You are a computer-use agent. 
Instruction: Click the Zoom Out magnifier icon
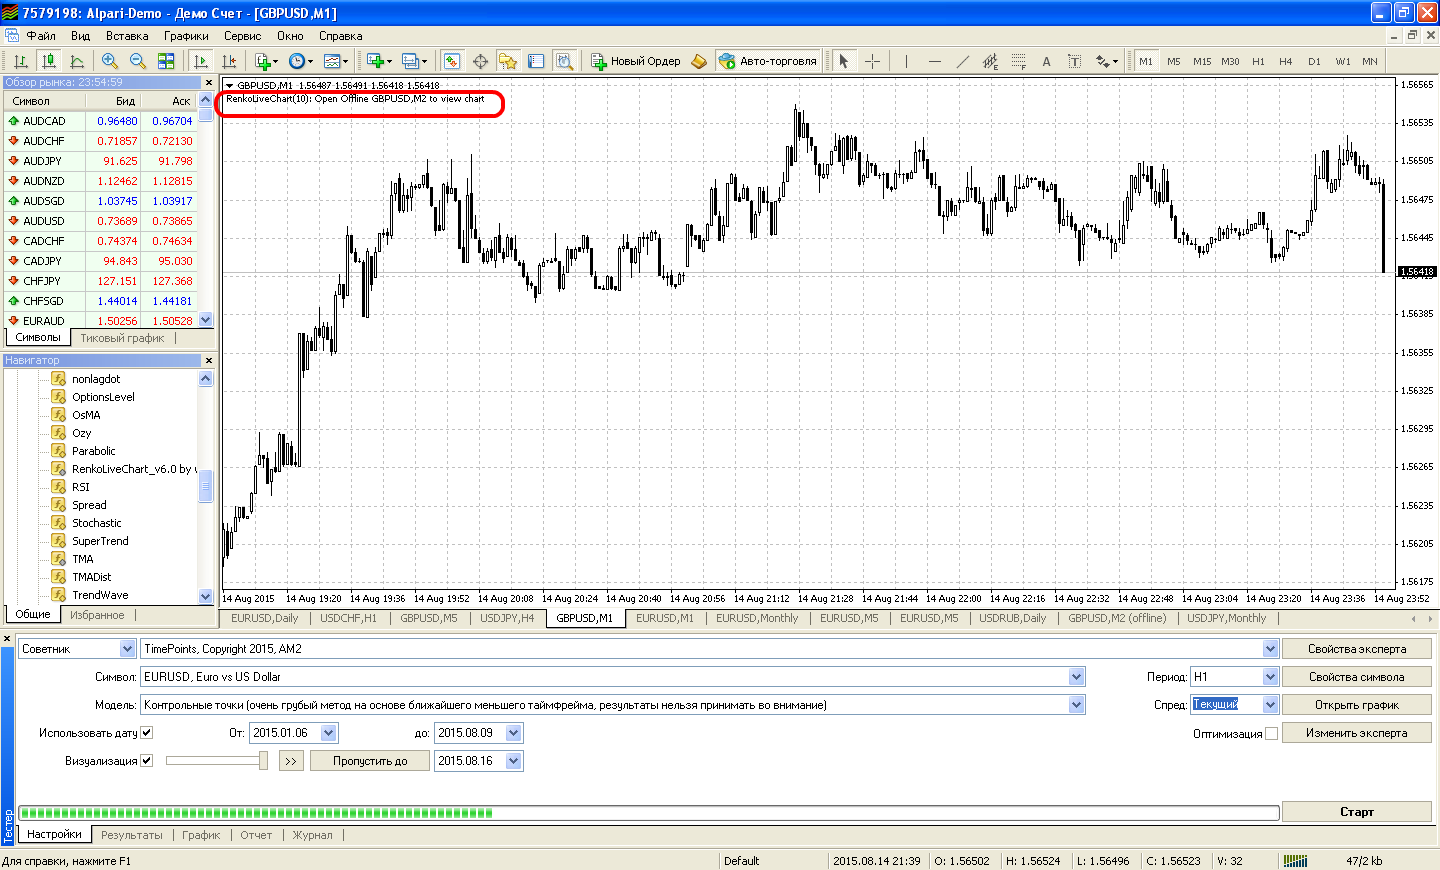[138, 61]
